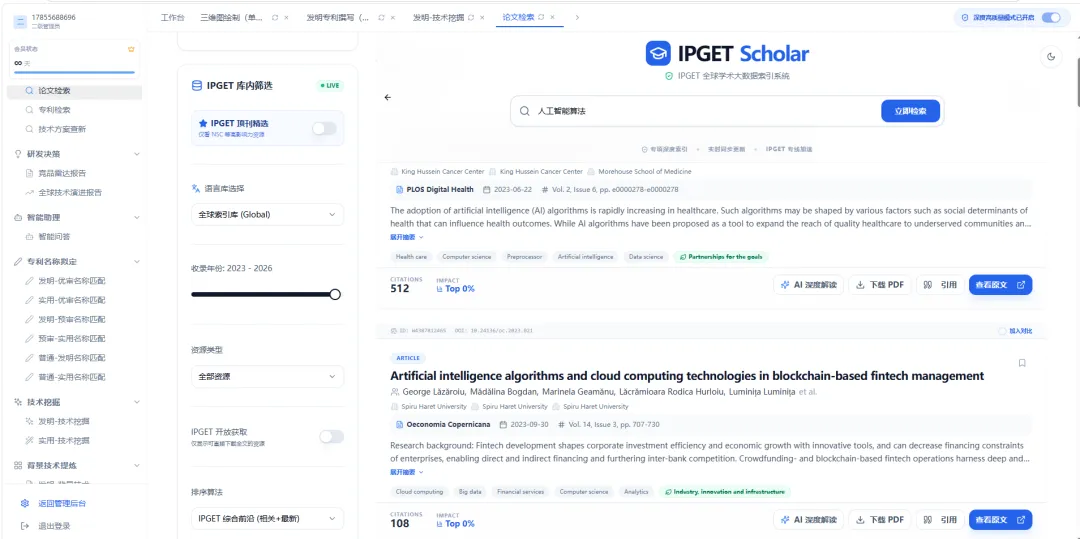Screen dimensions: 1080x539
Task: Click the database icon beside IPGET 库内筛选
Action: (196, 85)
